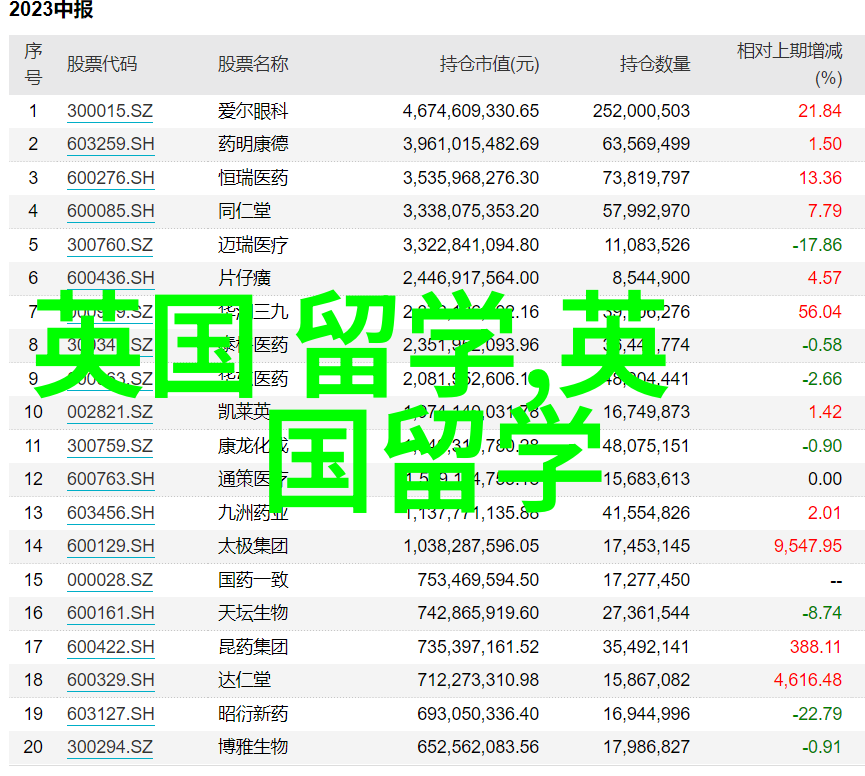Viewport: 865px width, 776px height.
Task: Open stock code link 603456.SH
Action: 110,513
